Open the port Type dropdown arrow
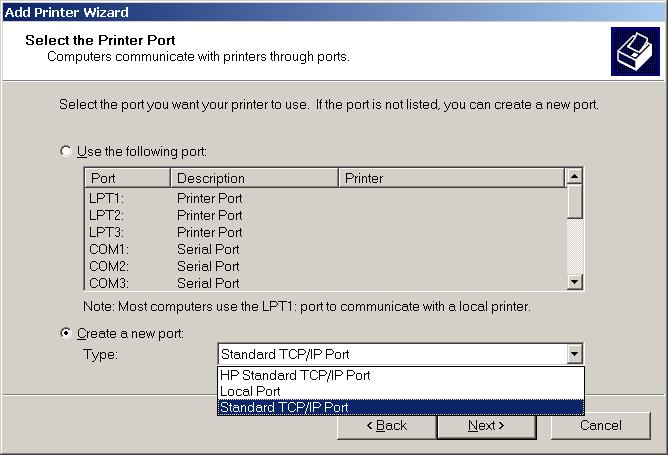The width and height of the screenshot is (668, 455). tap(574, 354)
